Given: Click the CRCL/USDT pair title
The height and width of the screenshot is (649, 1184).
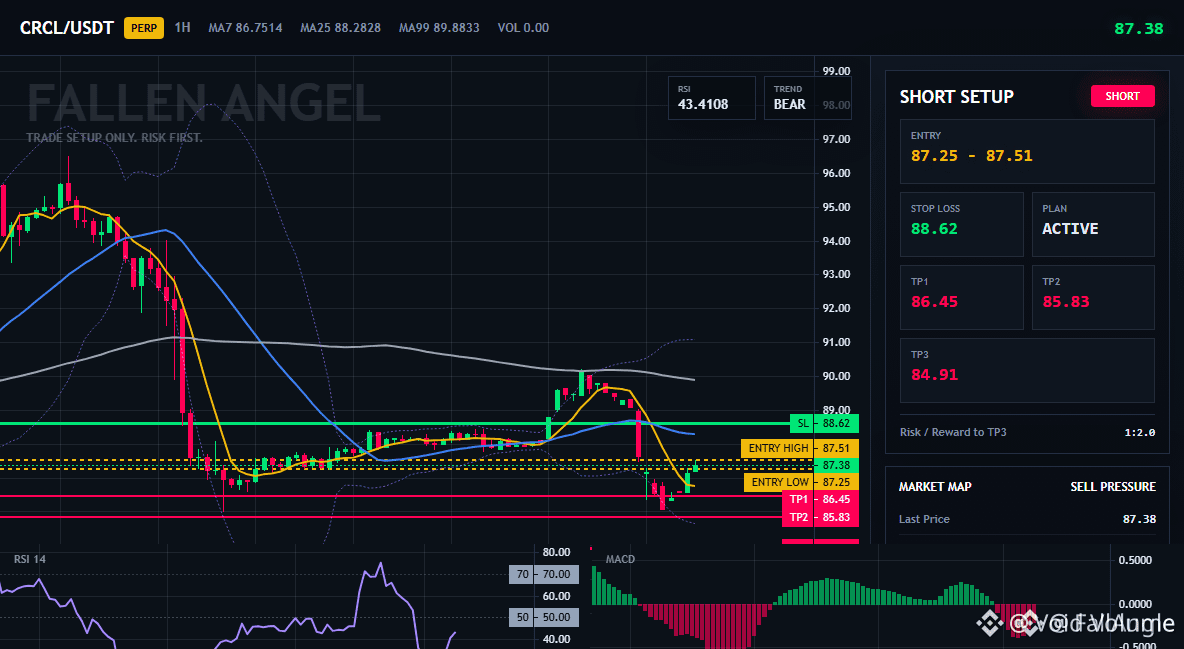Looking at the screenshot, I should coord(66,28).
